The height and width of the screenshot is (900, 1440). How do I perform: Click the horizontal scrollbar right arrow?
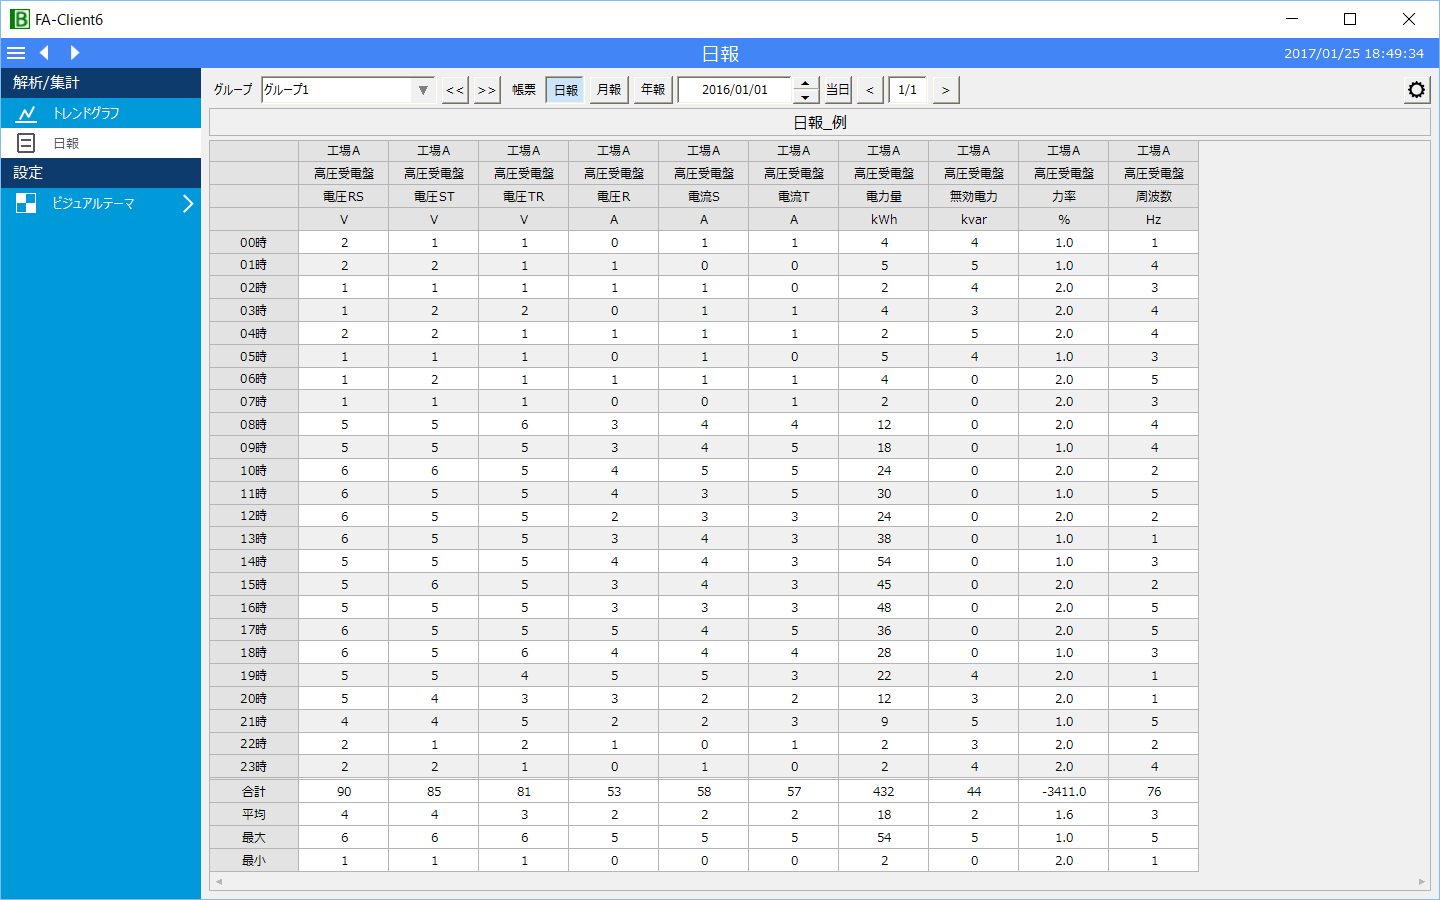tap(1422, 882)
